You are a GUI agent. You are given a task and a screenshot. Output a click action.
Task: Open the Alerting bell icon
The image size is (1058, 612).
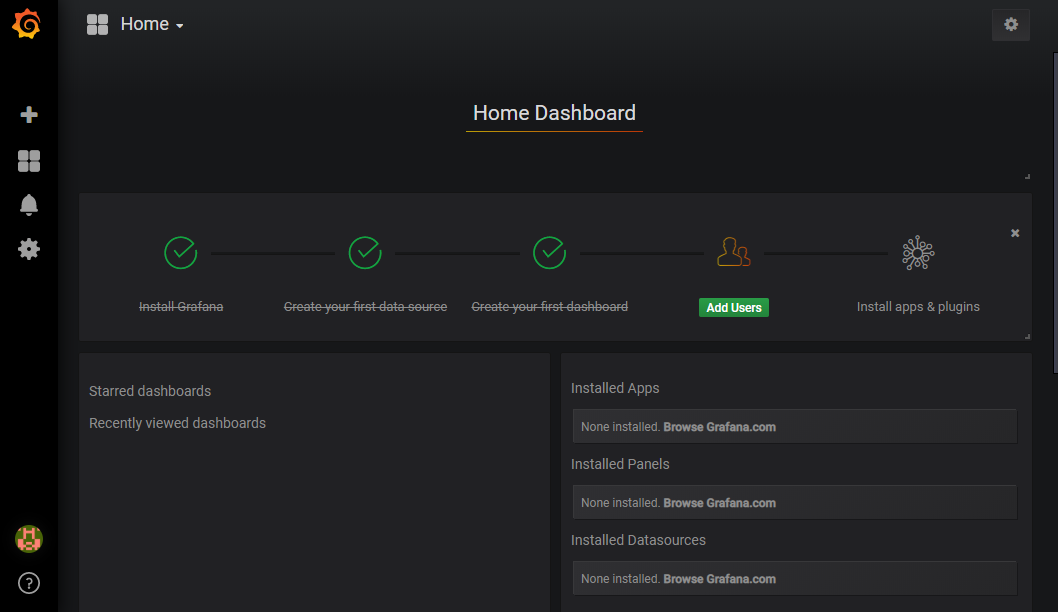point(29,204)
